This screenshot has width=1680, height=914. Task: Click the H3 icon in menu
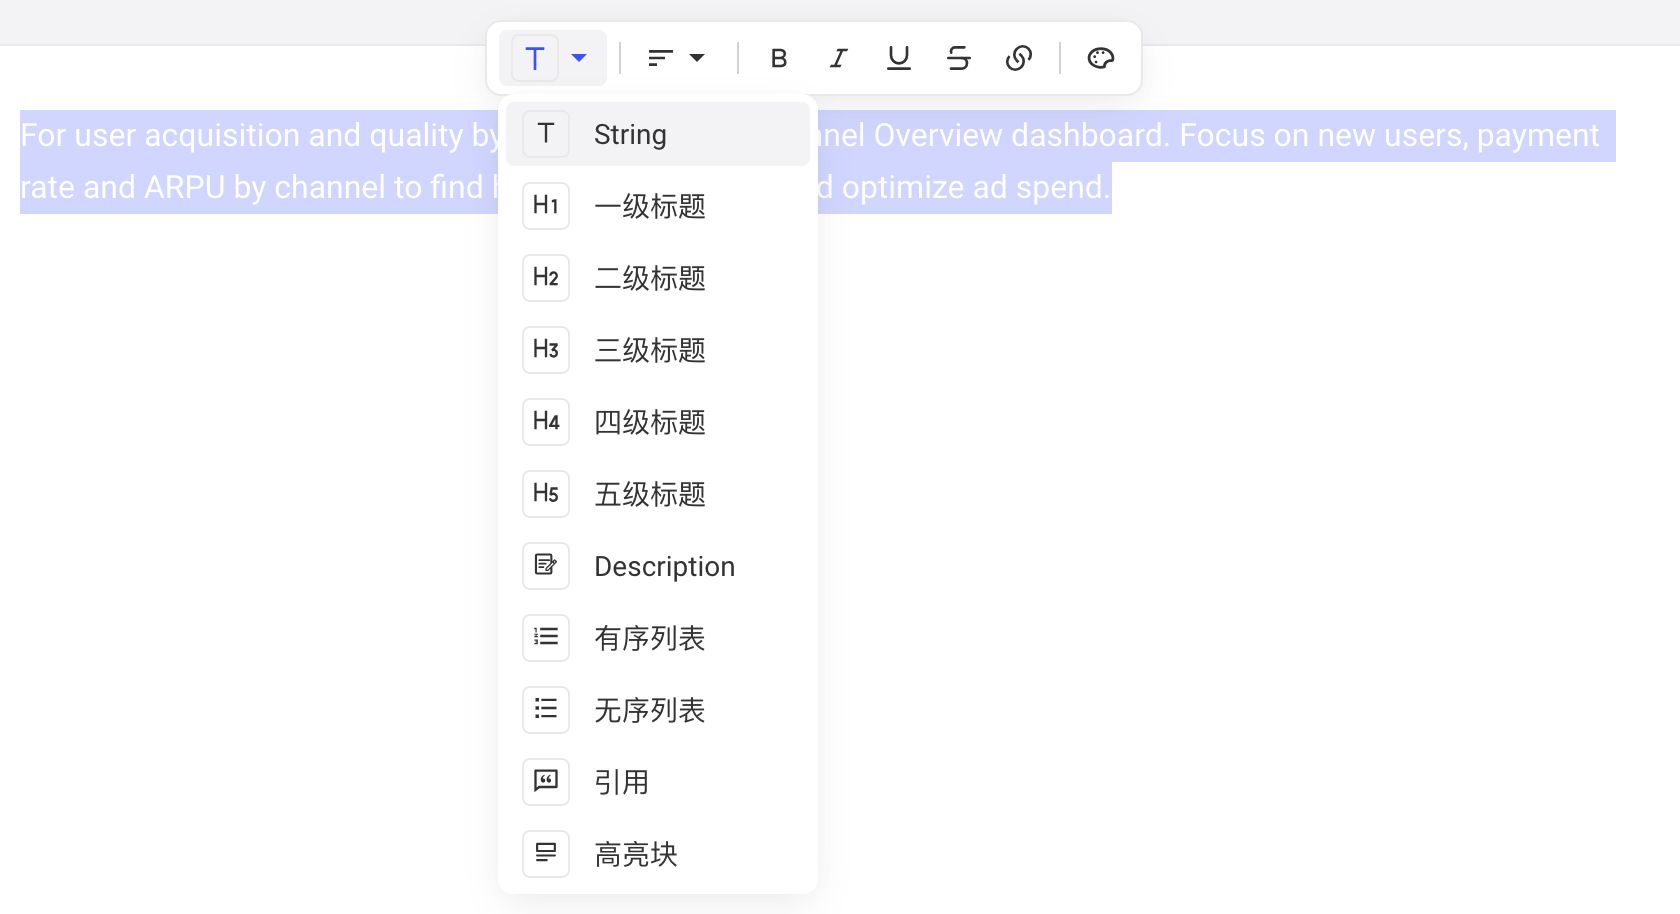[546, 350]
